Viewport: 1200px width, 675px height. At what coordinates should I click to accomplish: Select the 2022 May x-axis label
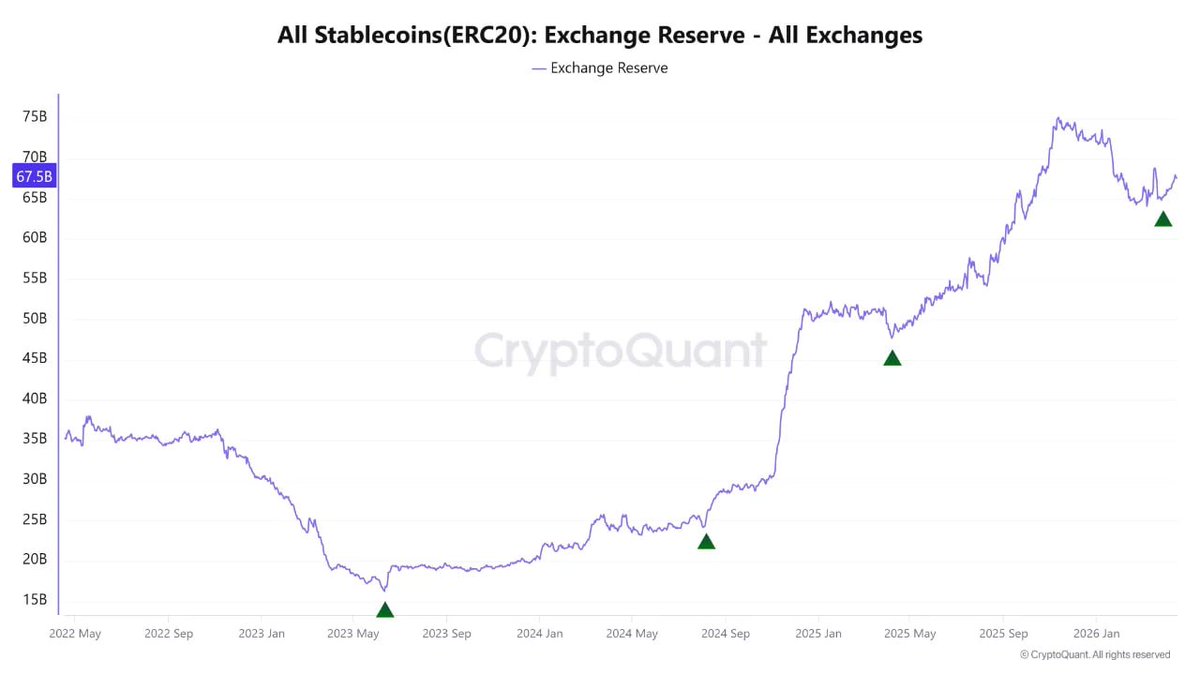(x=75, y=633)
